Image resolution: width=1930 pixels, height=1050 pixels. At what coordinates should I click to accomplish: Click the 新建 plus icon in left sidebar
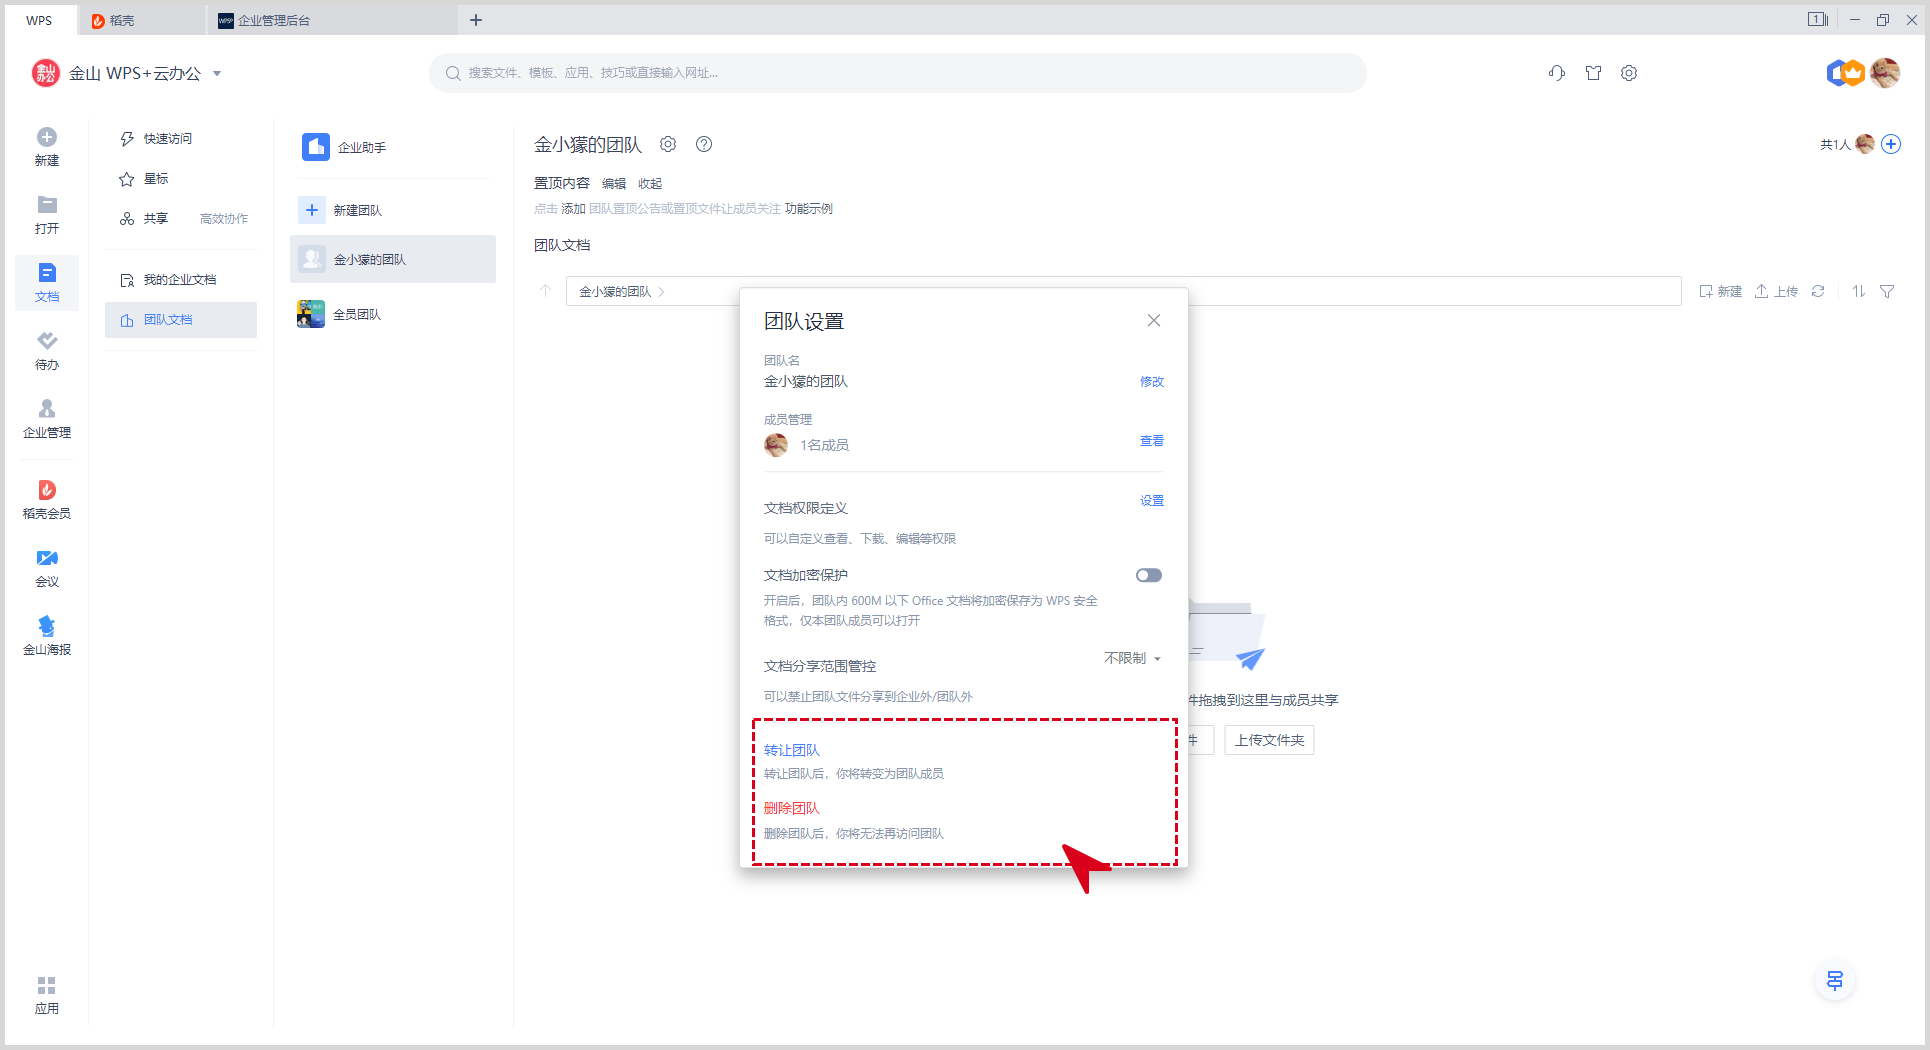(x=47, y=138)
